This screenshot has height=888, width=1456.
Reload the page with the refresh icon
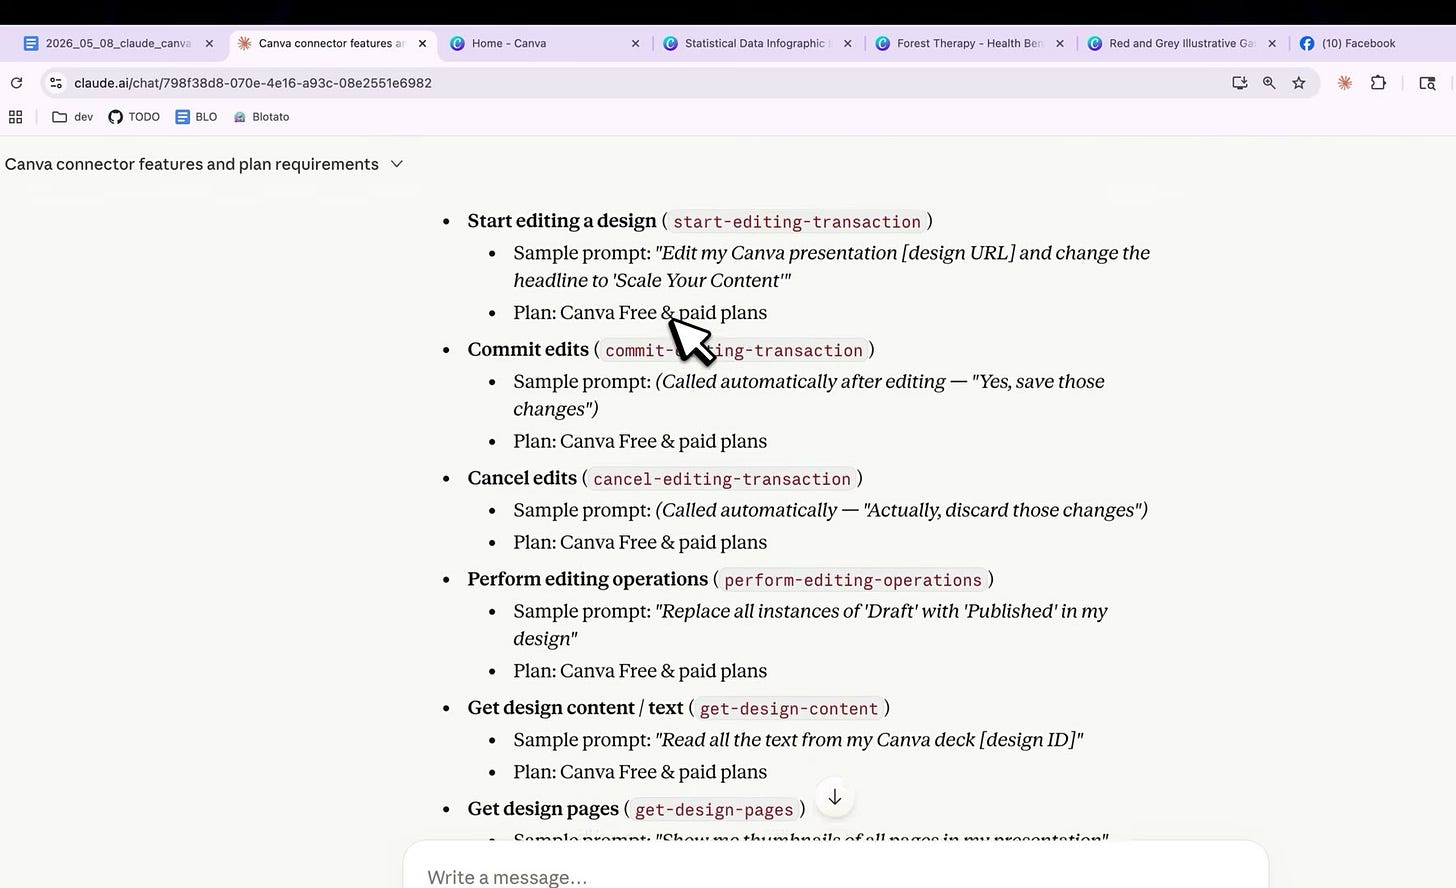(x=16, y=83)
